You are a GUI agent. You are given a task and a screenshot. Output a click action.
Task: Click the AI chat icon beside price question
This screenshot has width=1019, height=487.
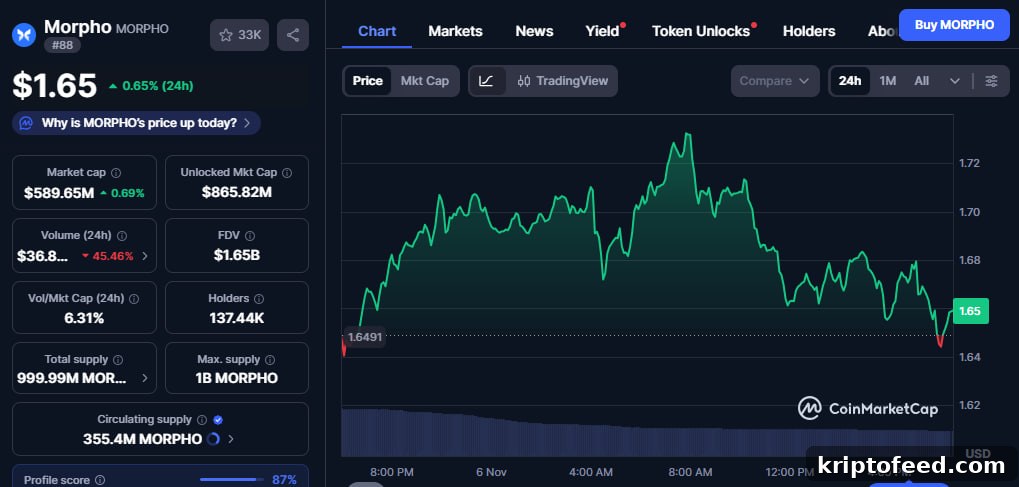point(26,123)
